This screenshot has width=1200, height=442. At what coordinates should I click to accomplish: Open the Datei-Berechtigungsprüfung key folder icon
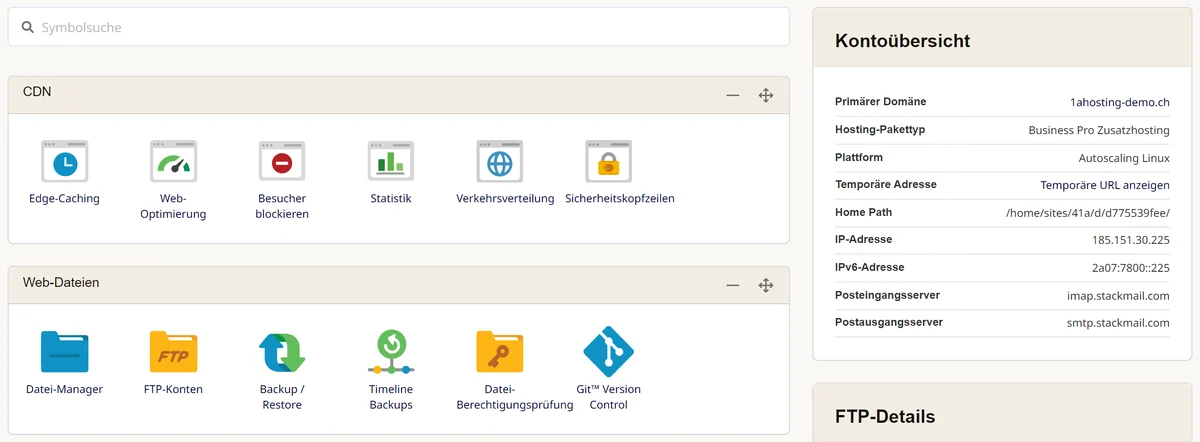500,352
